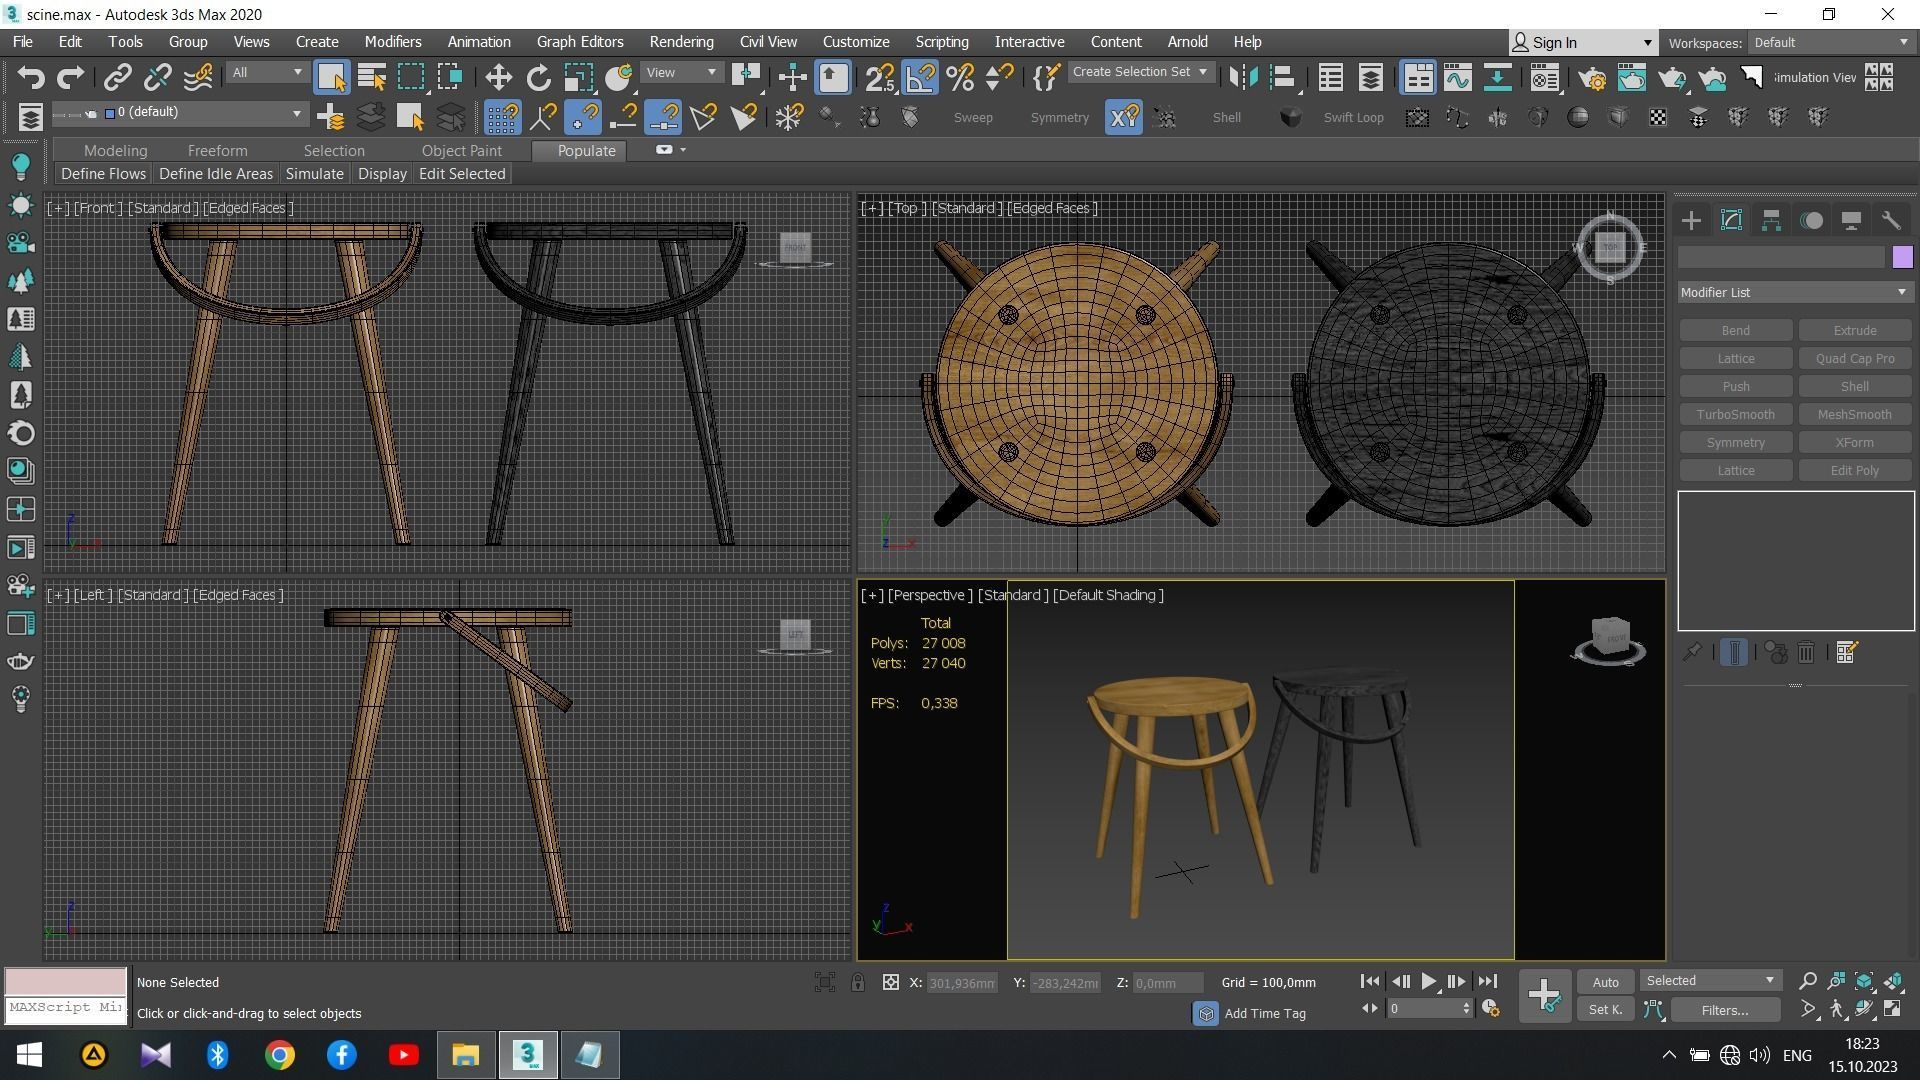Click the X coordinate input field

click(962, 983)
